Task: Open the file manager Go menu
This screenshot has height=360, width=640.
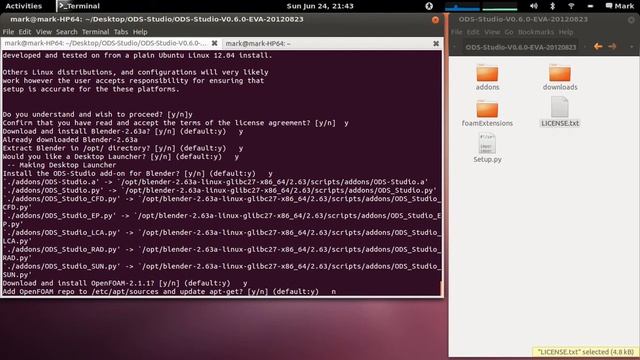Action: pyautogui.click(x=509, y=32)
